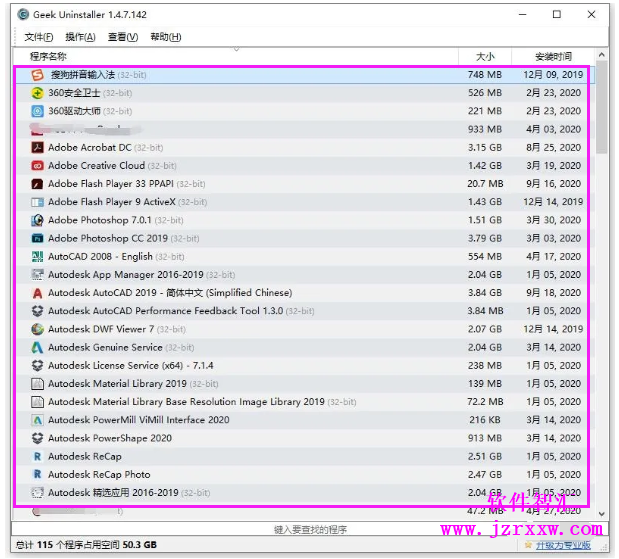Click the Adobe Photoshop 7.0.1 icon
Viewport: 619px width, 559px height.
click(x=37, y=220)
